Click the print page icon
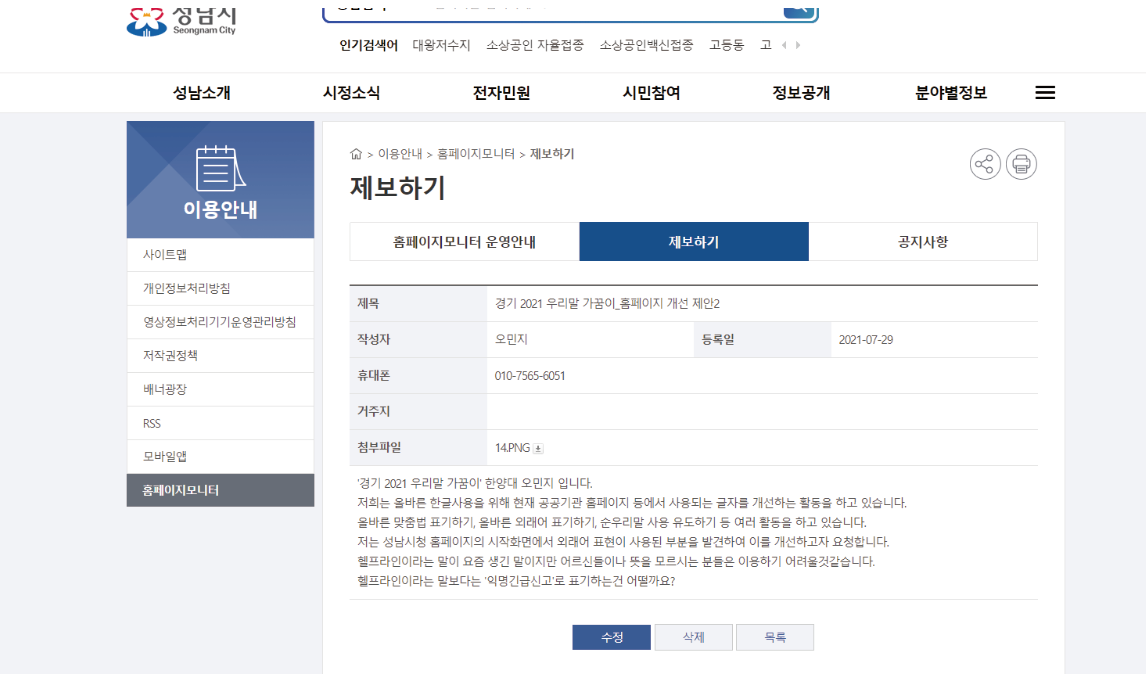The width and height of the screenshot is (1146, 674). point(1021,164)
